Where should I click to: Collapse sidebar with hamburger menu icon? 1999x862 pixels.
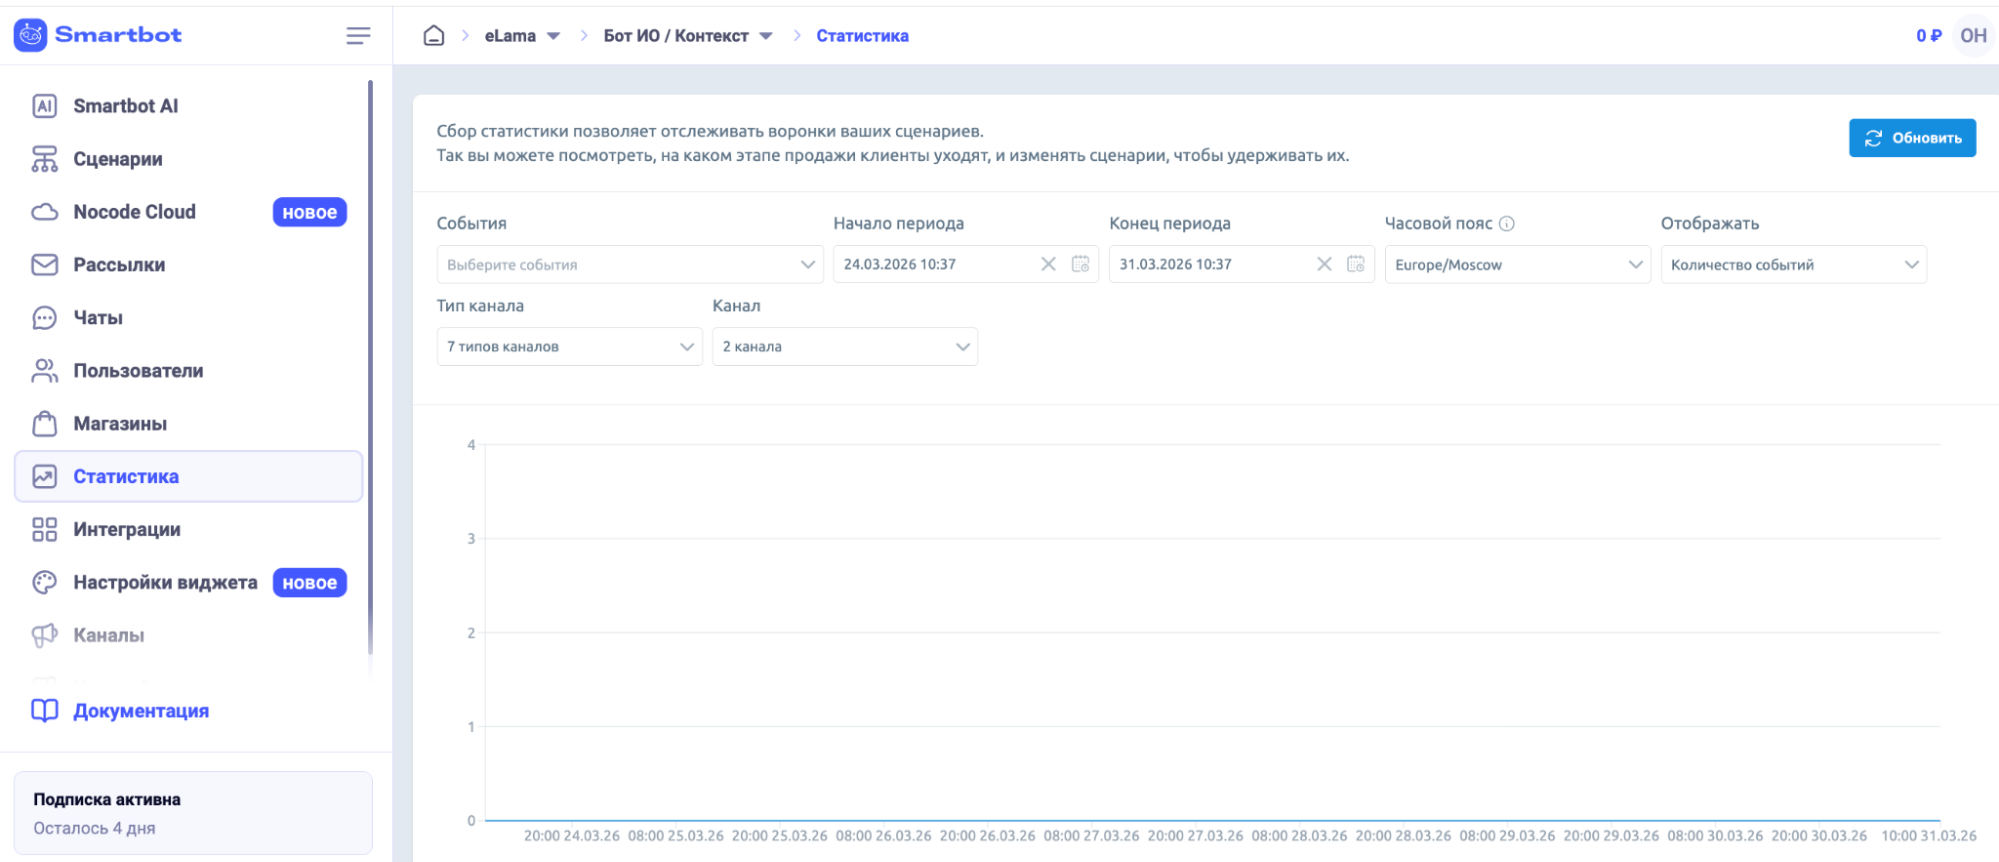pyautogui.click(x=358, y=36)
